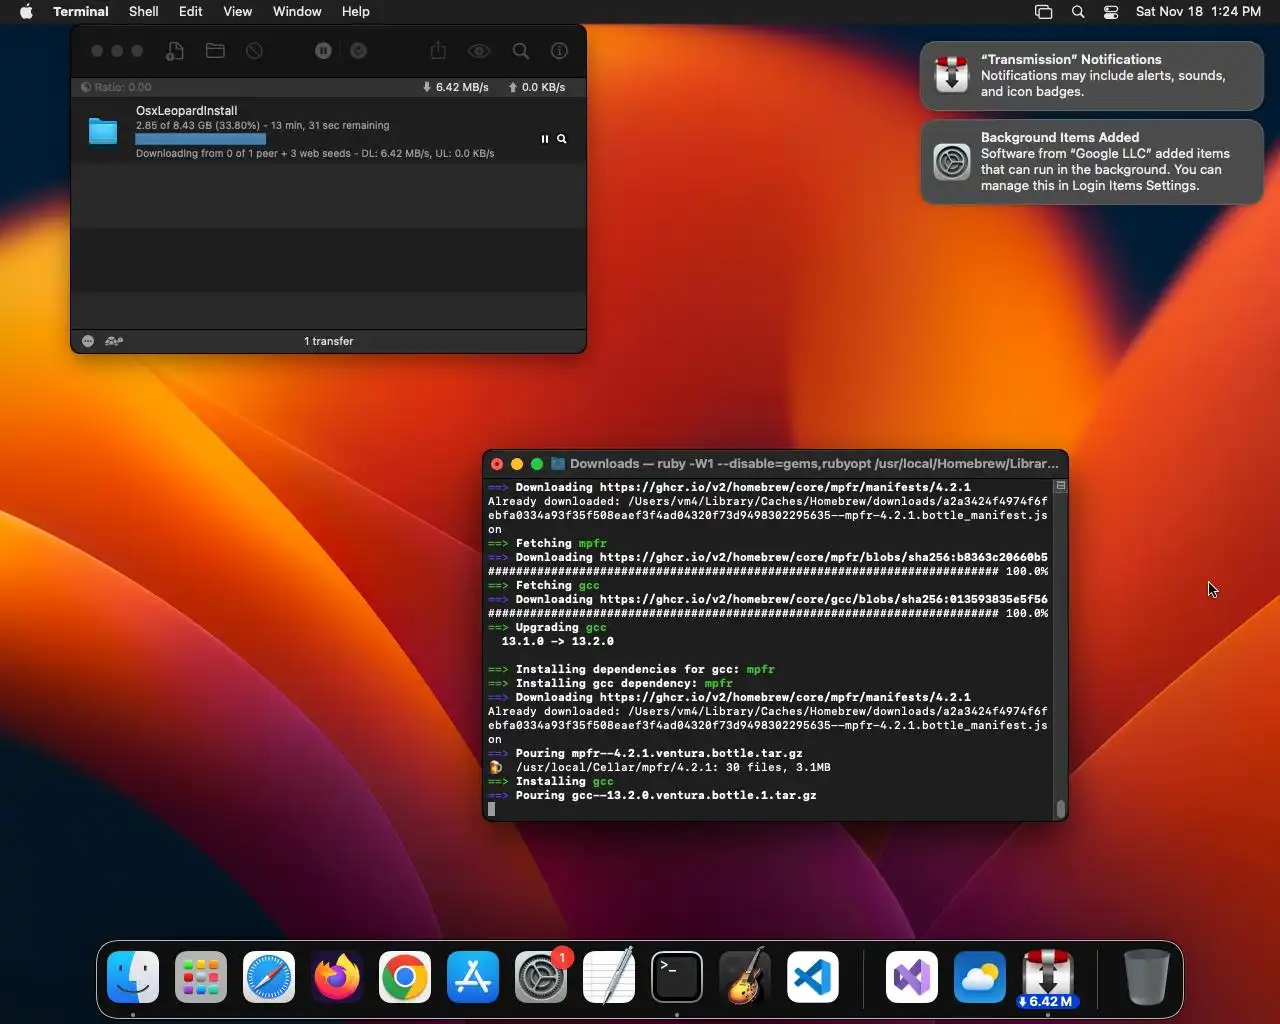Image resolution: width=1280 pixels, height=1024 pixels.
Task: Click the 0.0 KB/s upload speed indicator
Action: pos(537,87)
